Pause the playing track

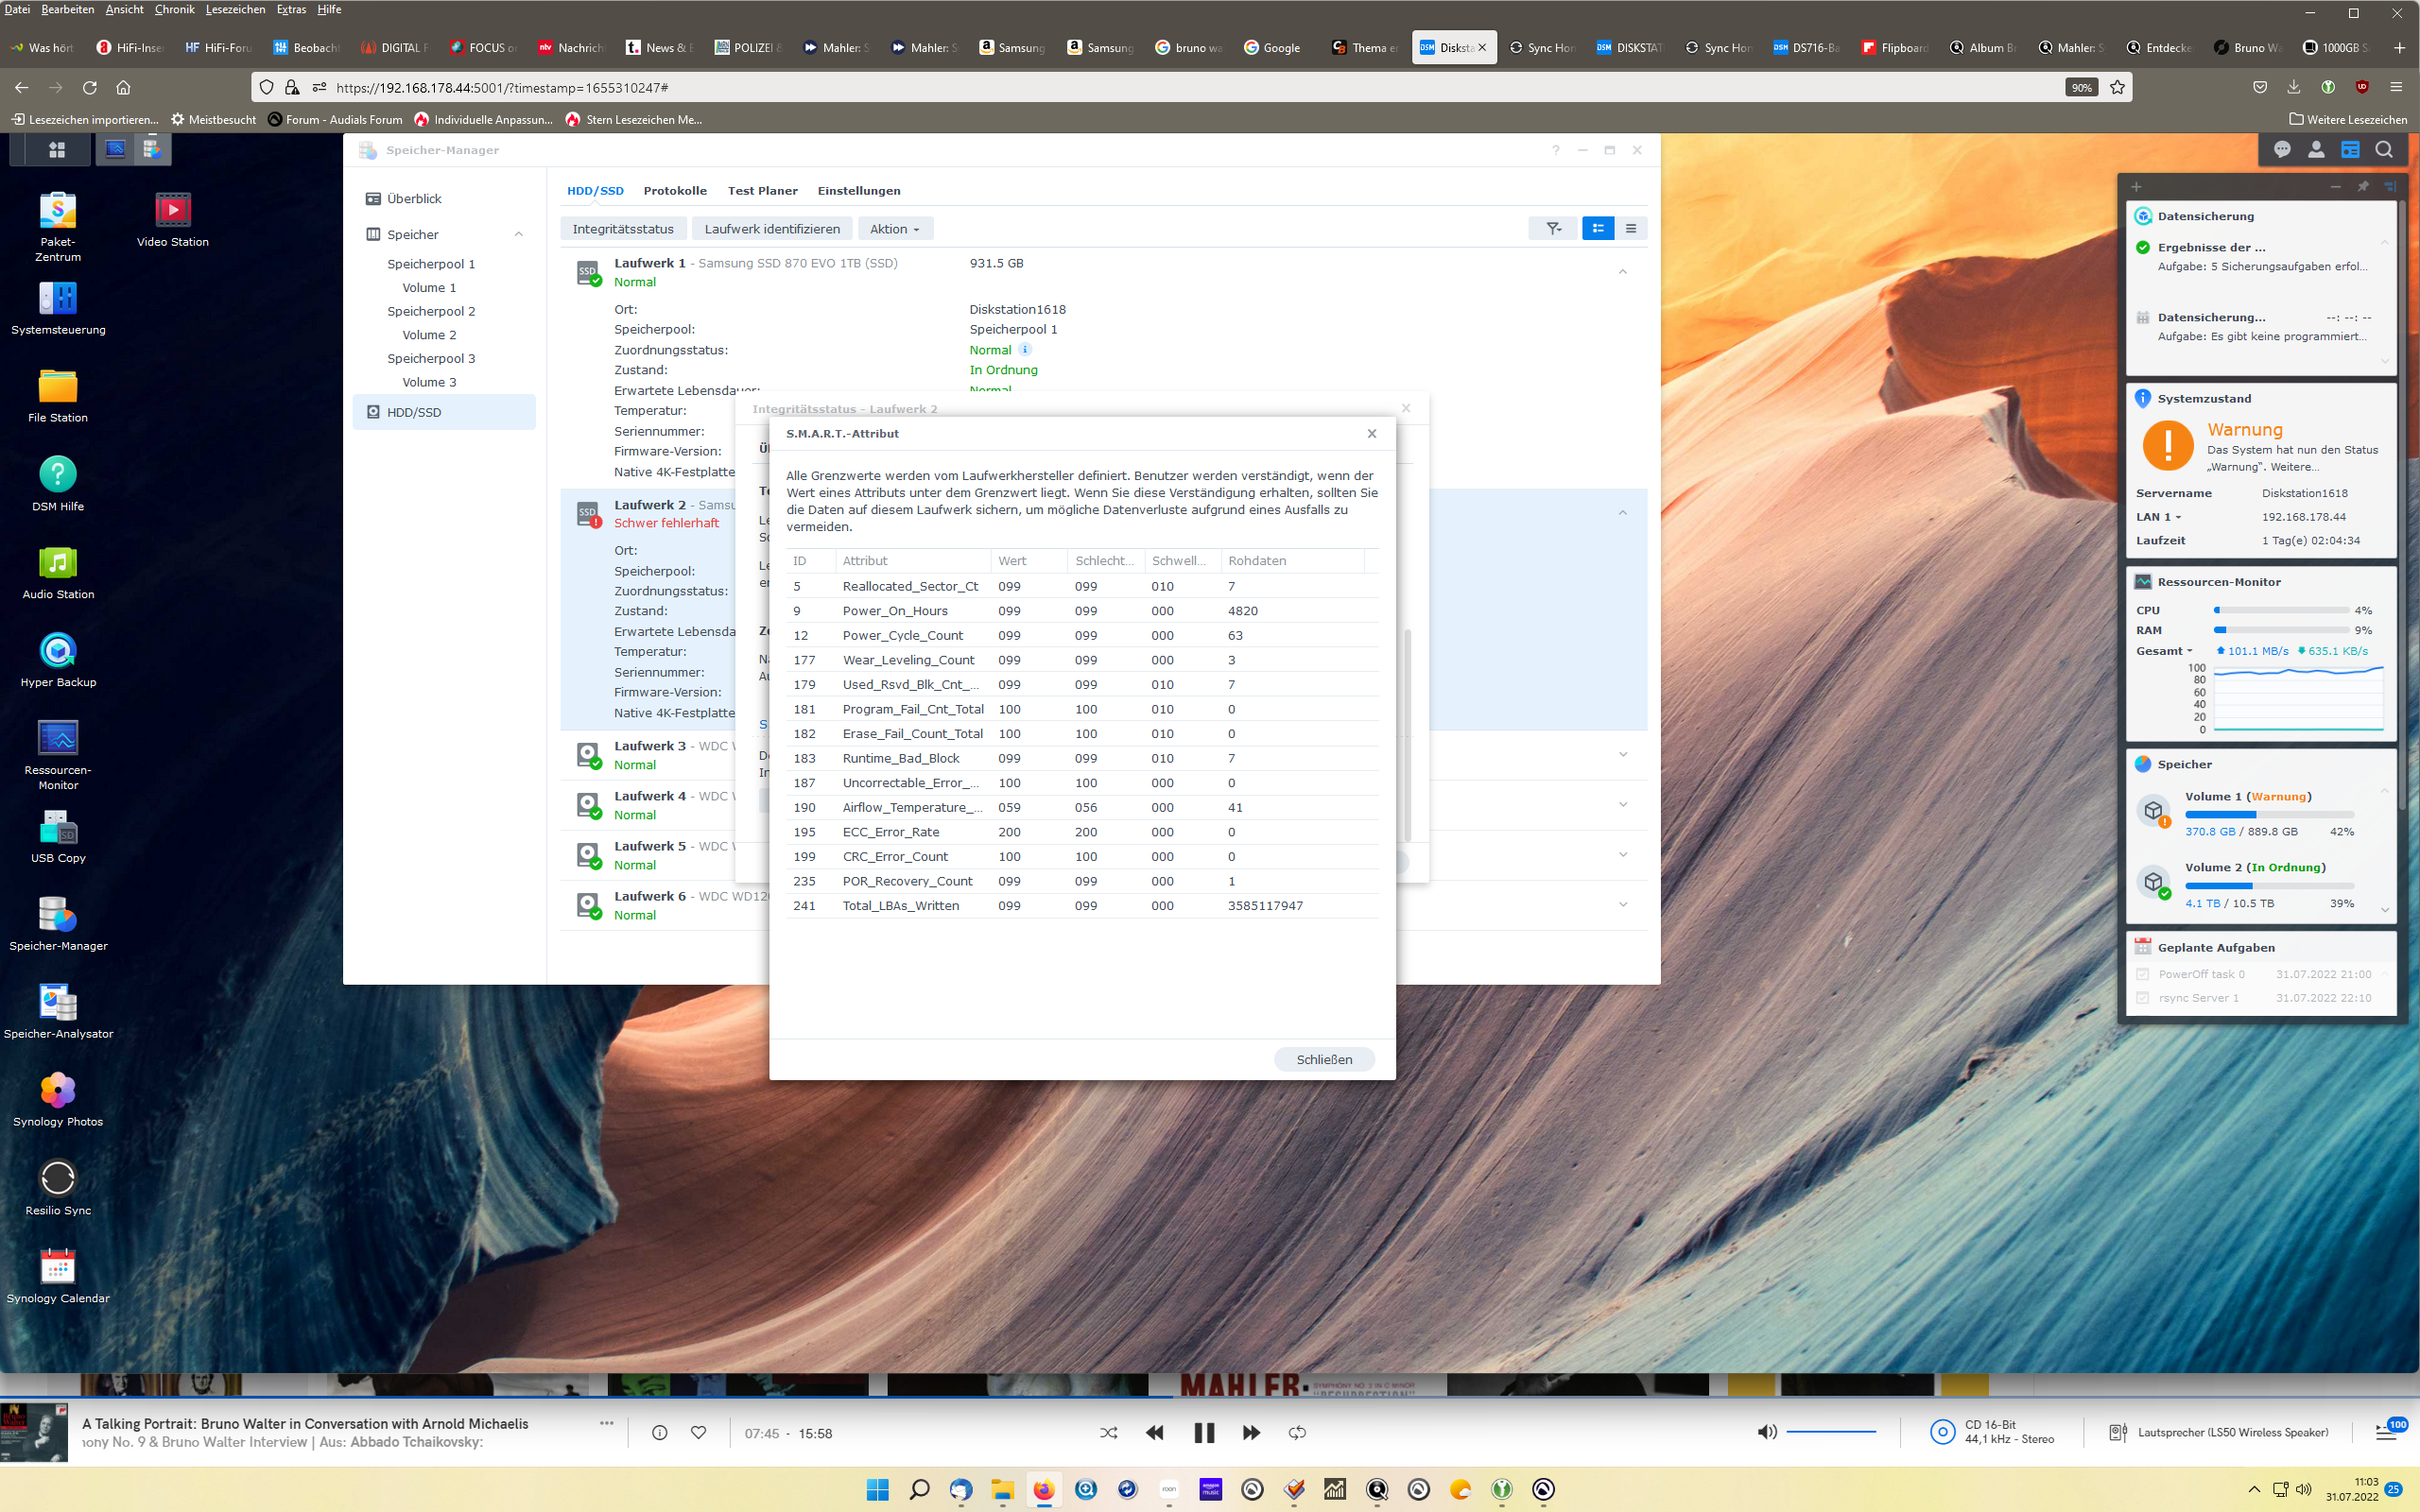[x=1204, y=1433]
